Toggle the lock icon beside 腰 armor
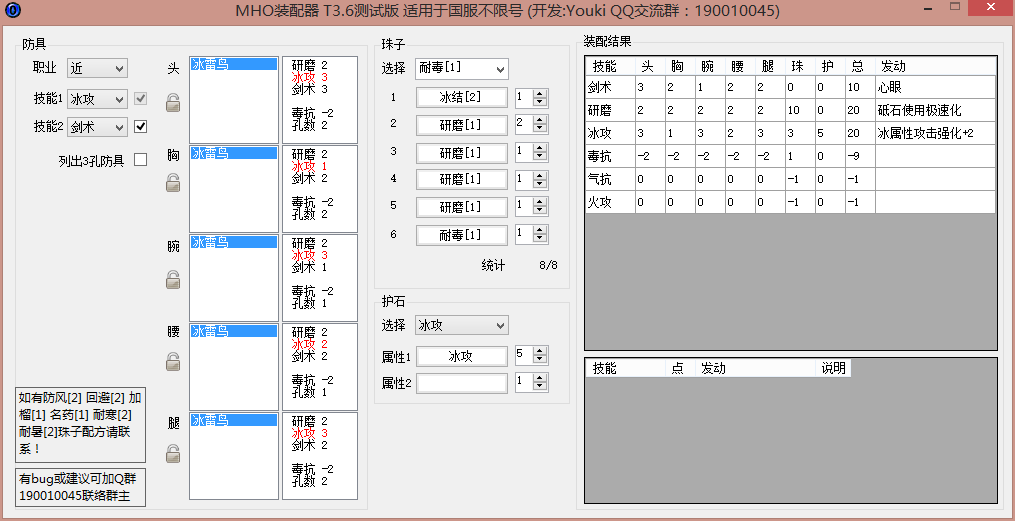The image size is (1015, 521). click(173, 361)
